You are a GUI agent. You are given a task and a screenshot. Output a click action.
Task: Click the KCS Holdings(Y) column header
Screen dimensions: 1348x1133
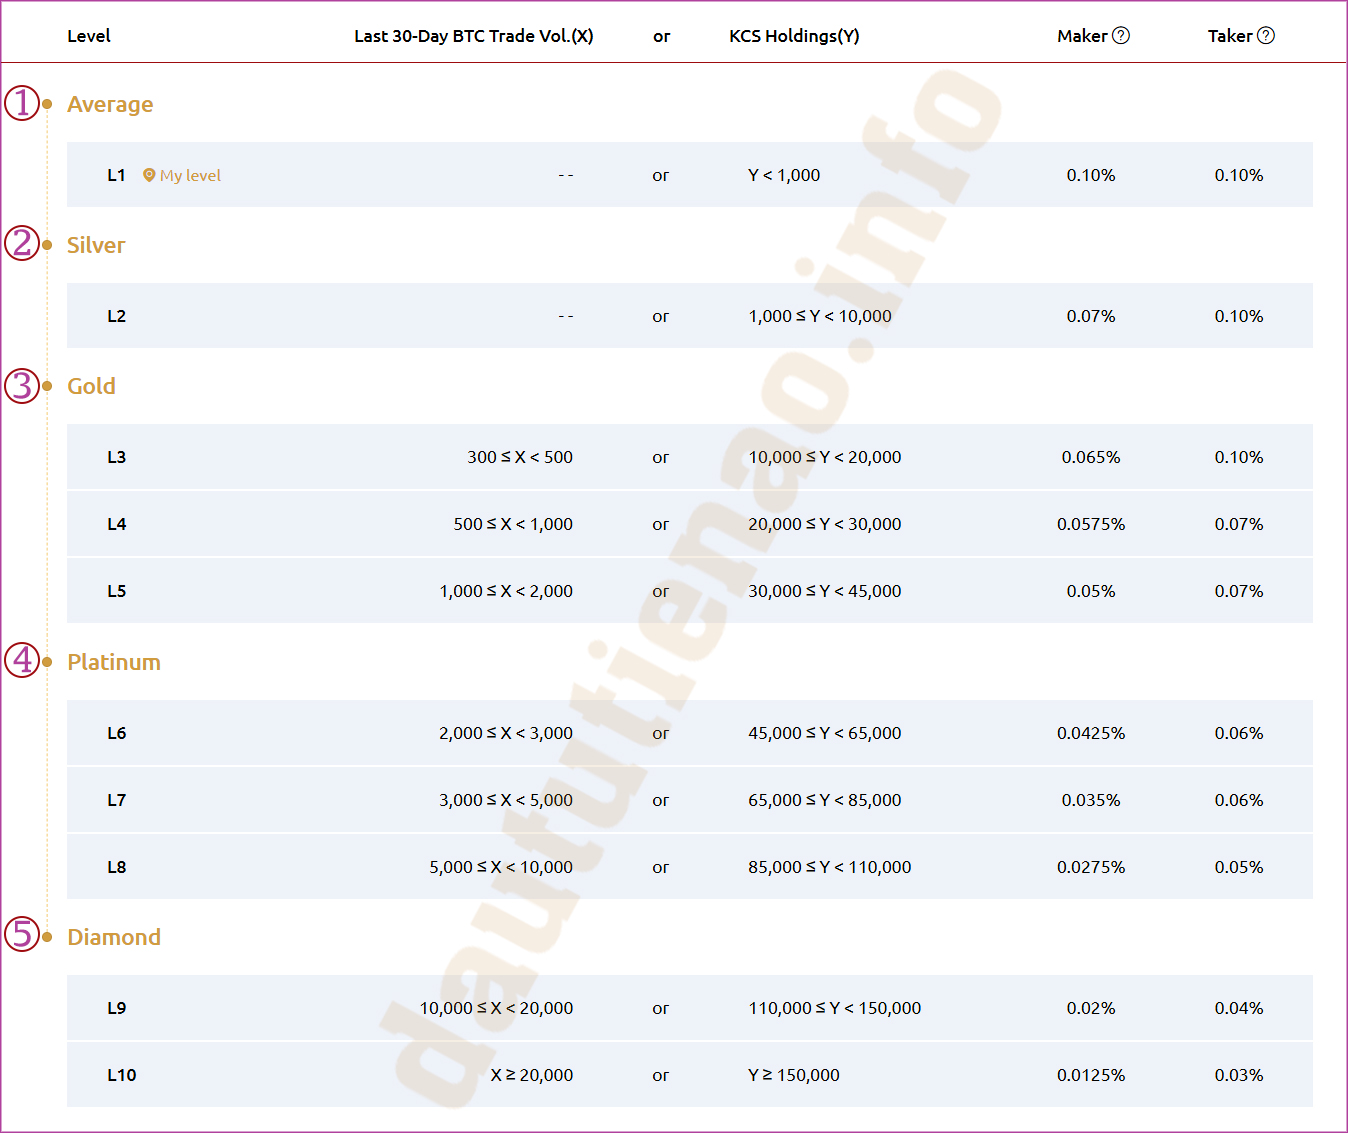click(794, 36)
